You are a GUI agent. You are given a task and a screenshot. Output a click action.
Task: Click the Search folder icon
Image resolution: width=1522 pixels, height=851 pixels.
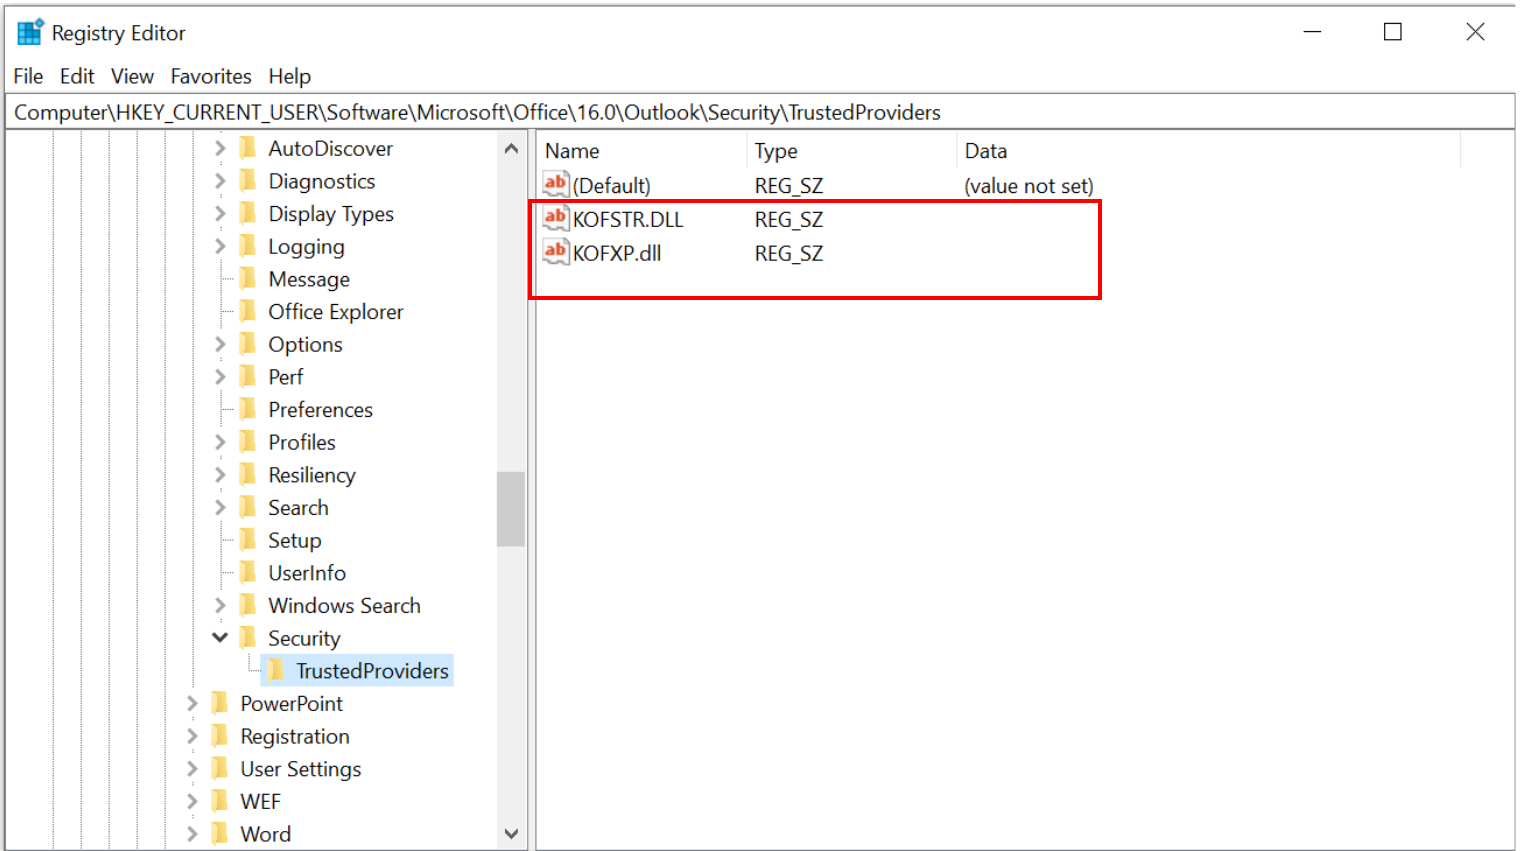[248, 507]
